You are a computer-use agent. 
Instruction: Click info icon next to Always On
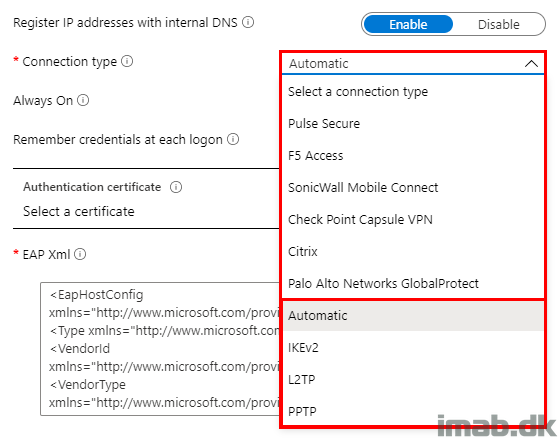83,100
